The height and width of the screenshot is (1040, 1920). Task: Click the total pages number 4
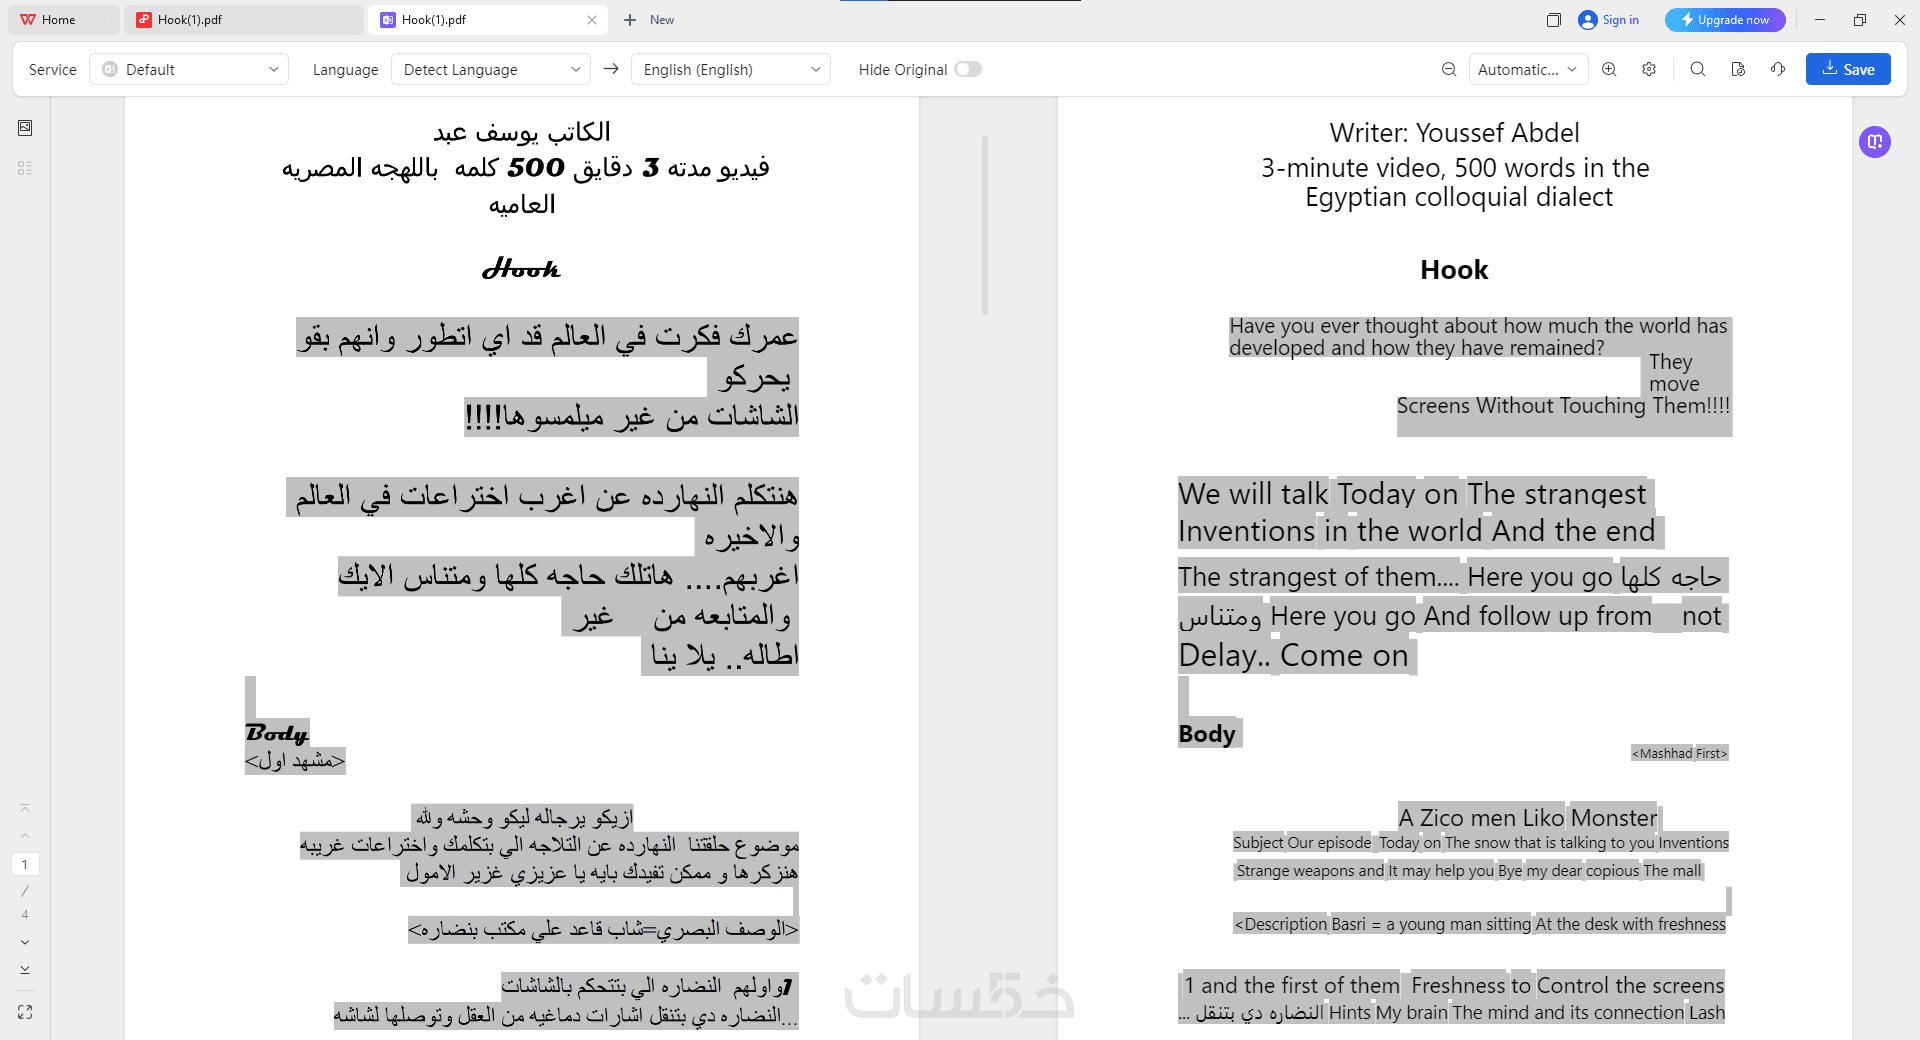click(25, 914)
